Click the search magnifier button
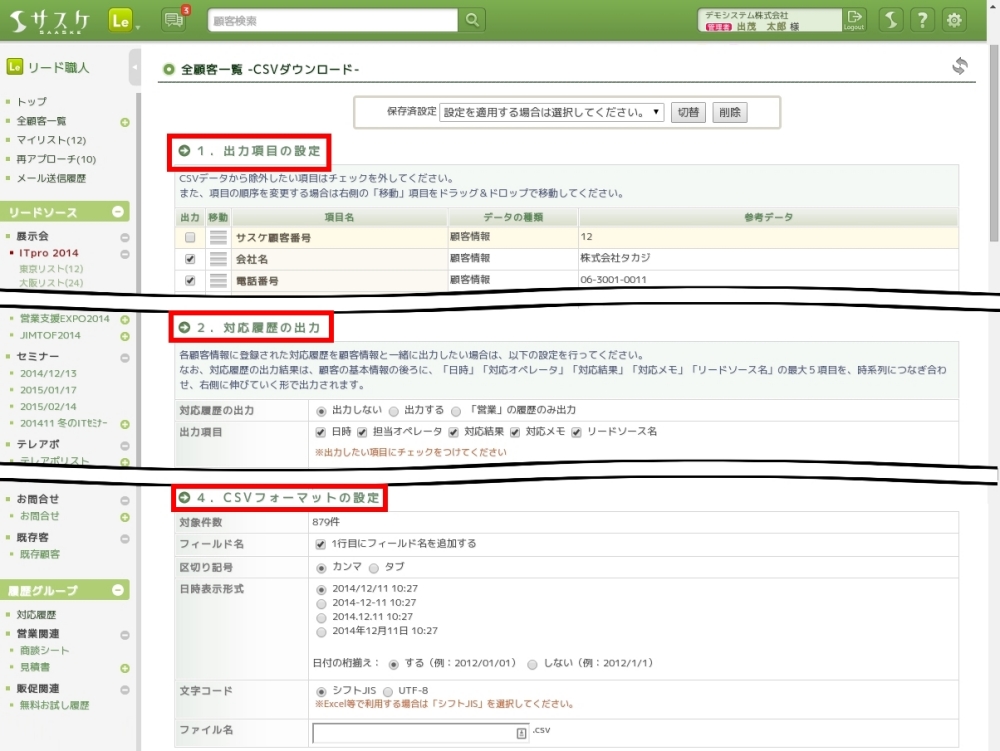This screenshot has height=751, width=1000. pyautogui.click(x=472, y=20)
